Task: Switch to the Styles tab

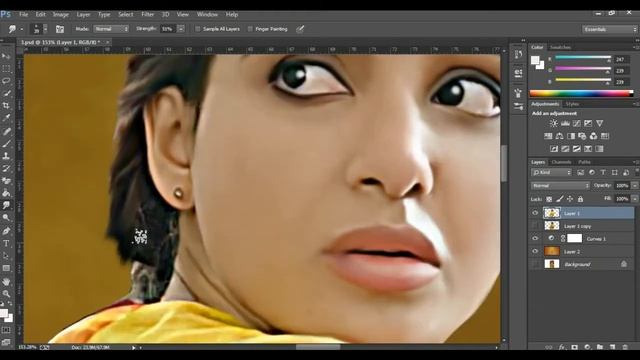Action: tap(572, 104)
